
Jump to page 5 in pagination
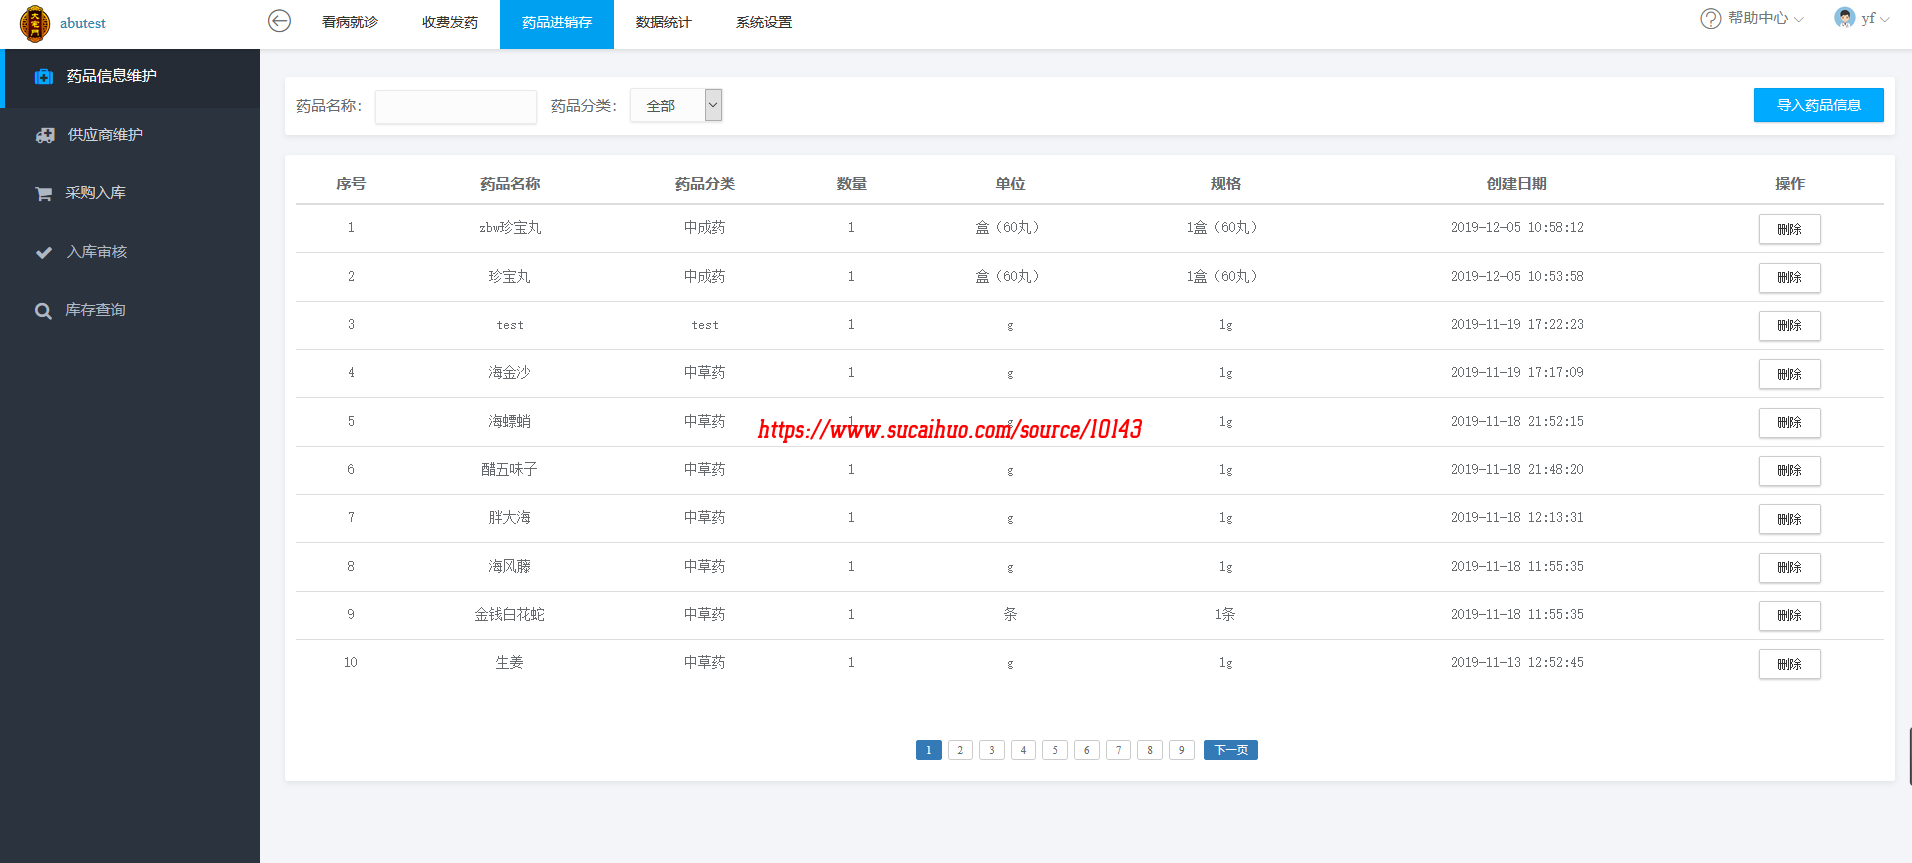pos(1054,750)
